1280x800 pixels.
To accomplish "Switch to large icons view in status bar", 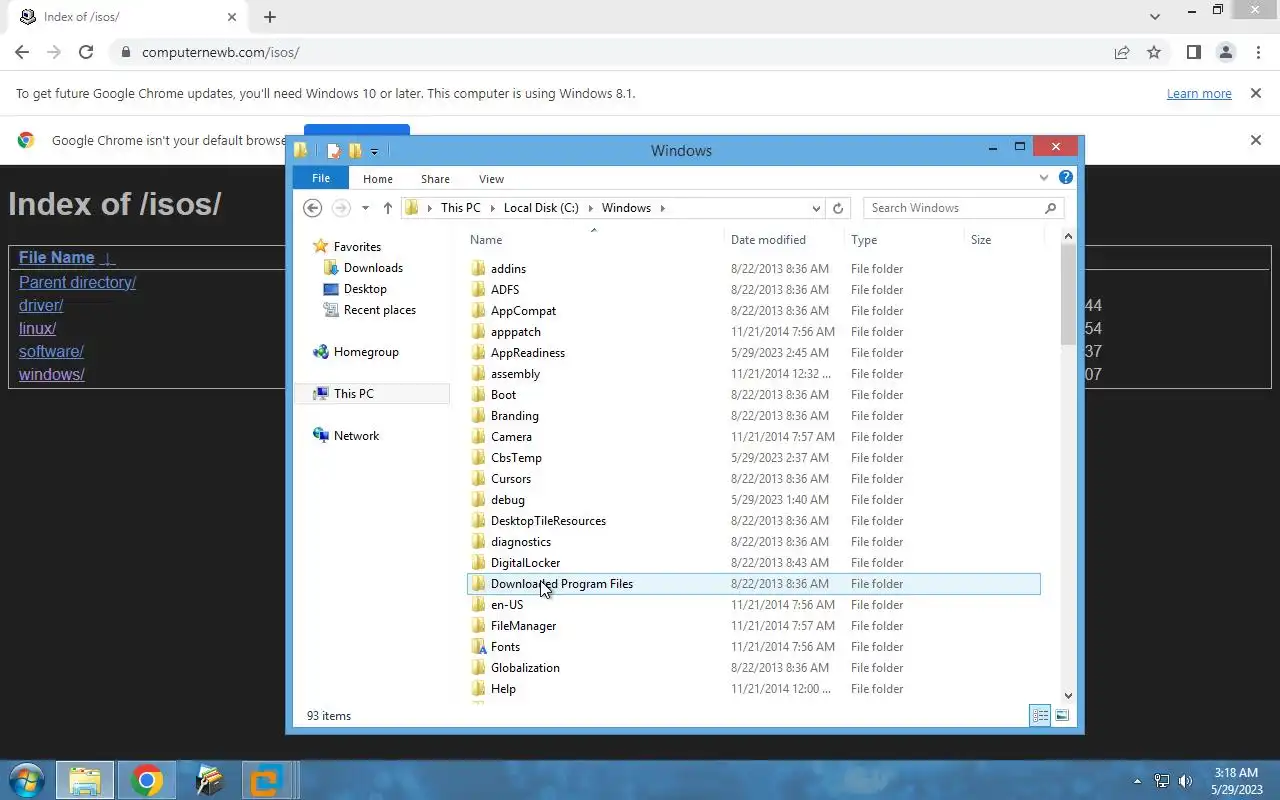I will [1062, 716].
